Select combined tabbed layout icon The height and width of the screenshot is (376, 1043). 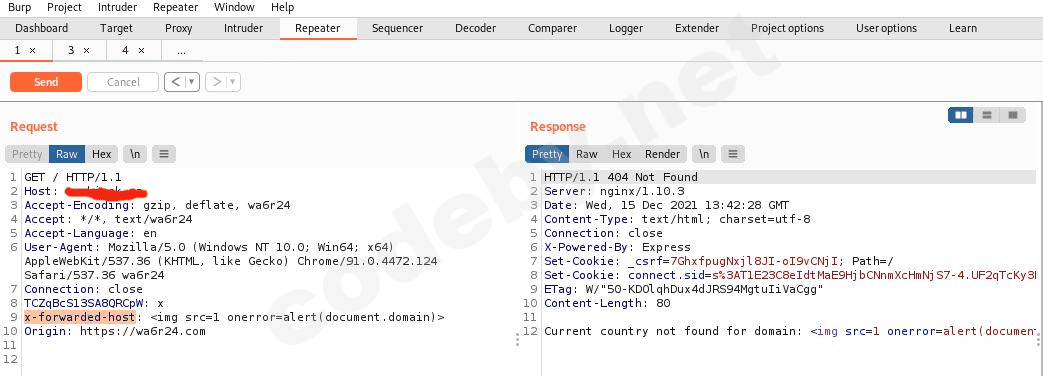pos(1013,115)
